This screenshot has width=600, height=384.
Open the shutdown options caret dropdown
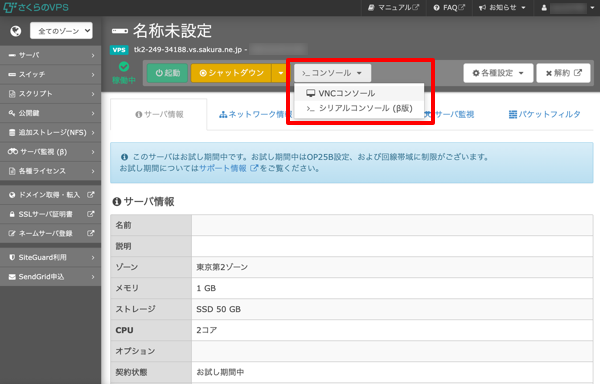281,73
